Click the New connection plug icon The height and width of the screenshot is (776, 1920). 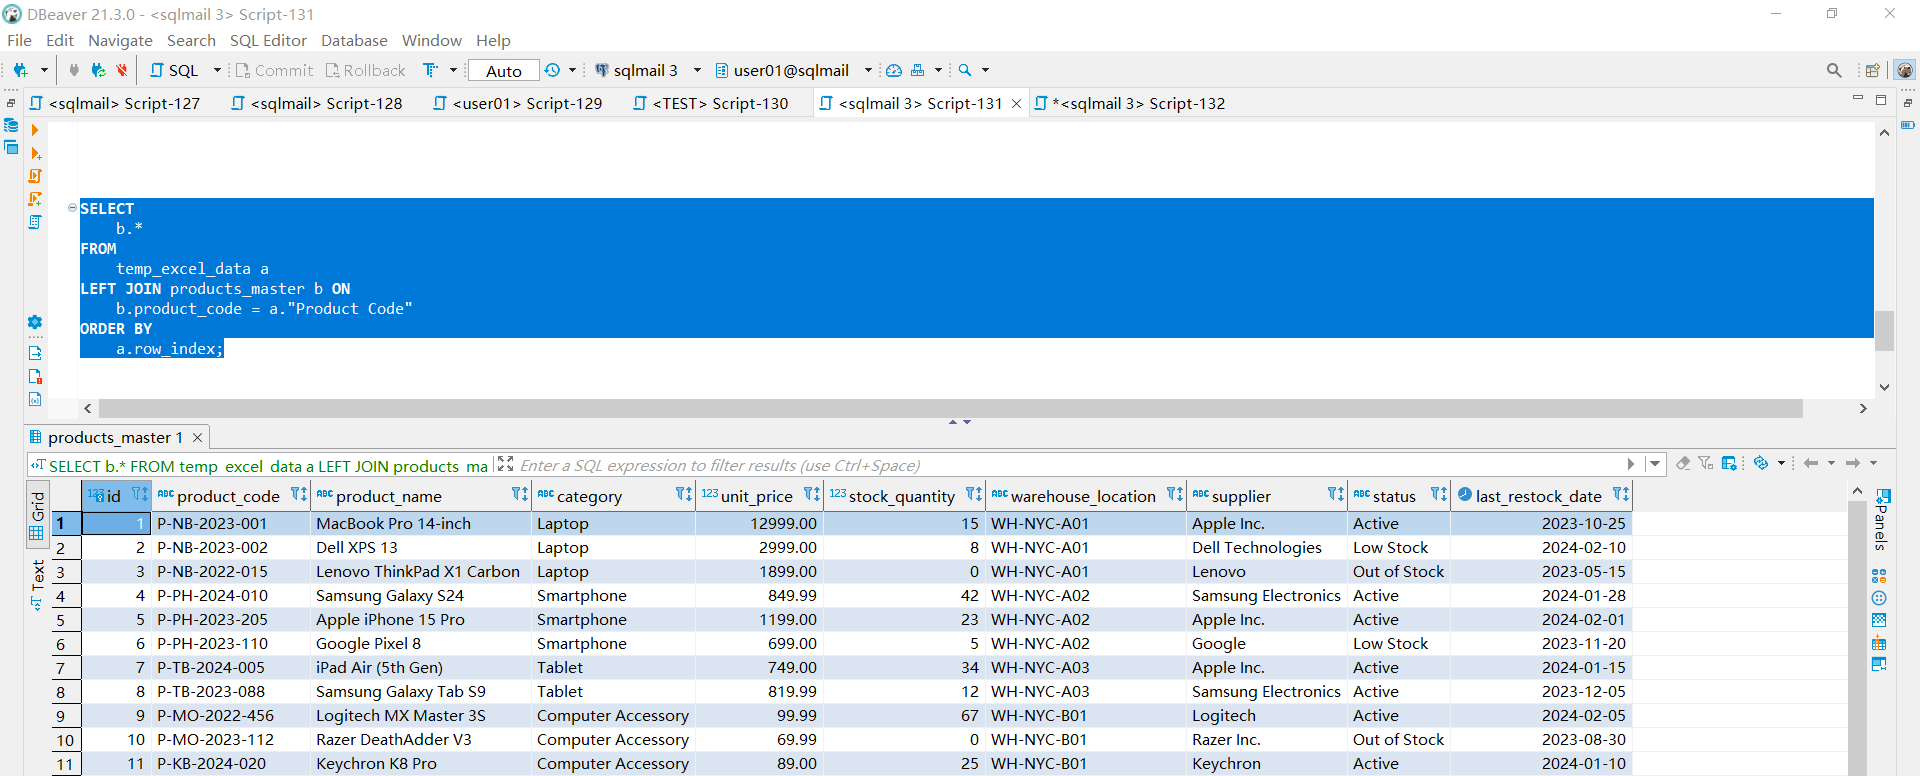point(20,70)
